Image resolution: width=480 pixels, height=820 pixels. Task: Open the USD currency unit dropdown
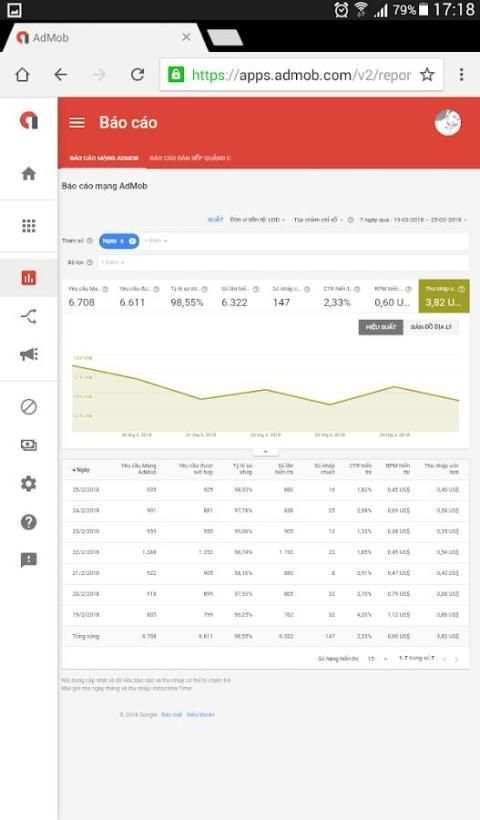point(257,220)
